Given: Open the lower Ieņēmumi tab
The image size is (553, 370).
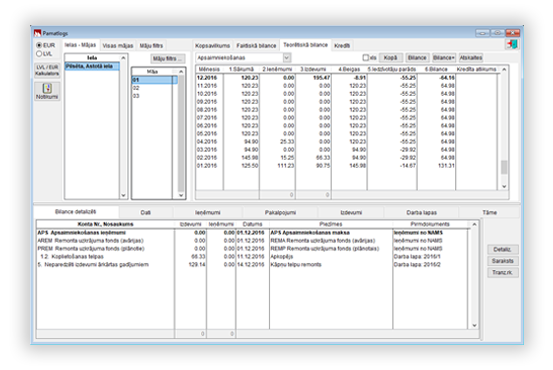Looking at the screenshot, I should pos(207,213).
